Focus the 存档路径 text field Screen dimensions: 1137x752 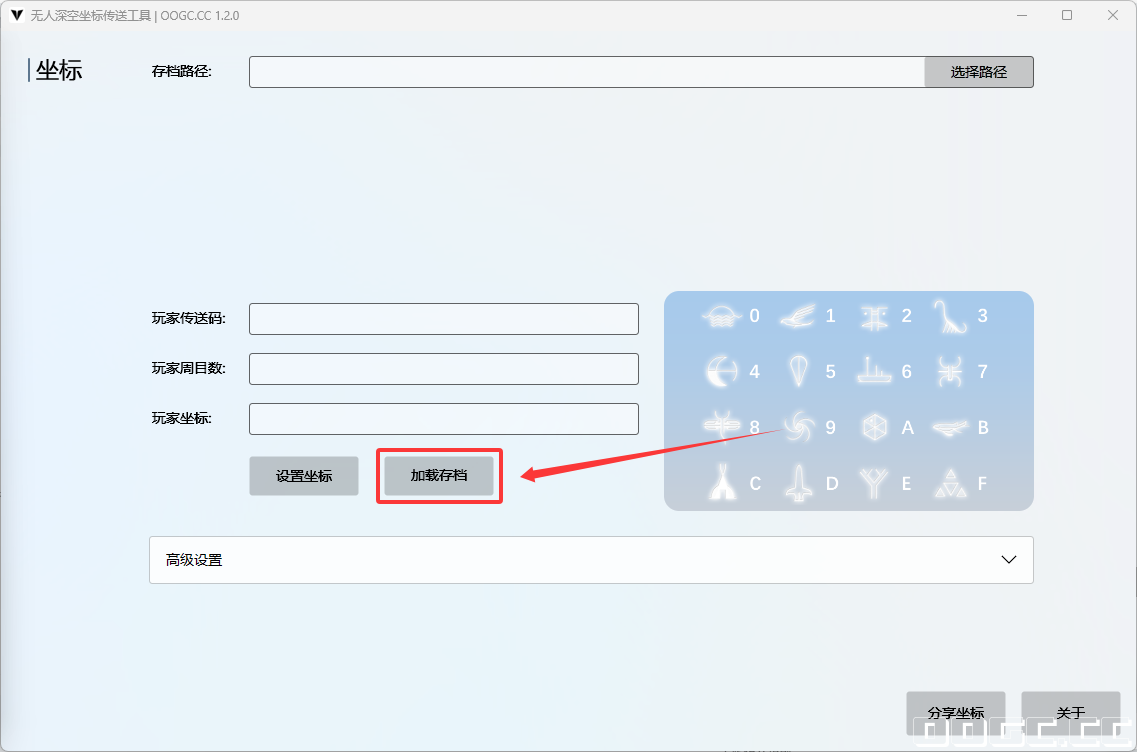(586, 72)
